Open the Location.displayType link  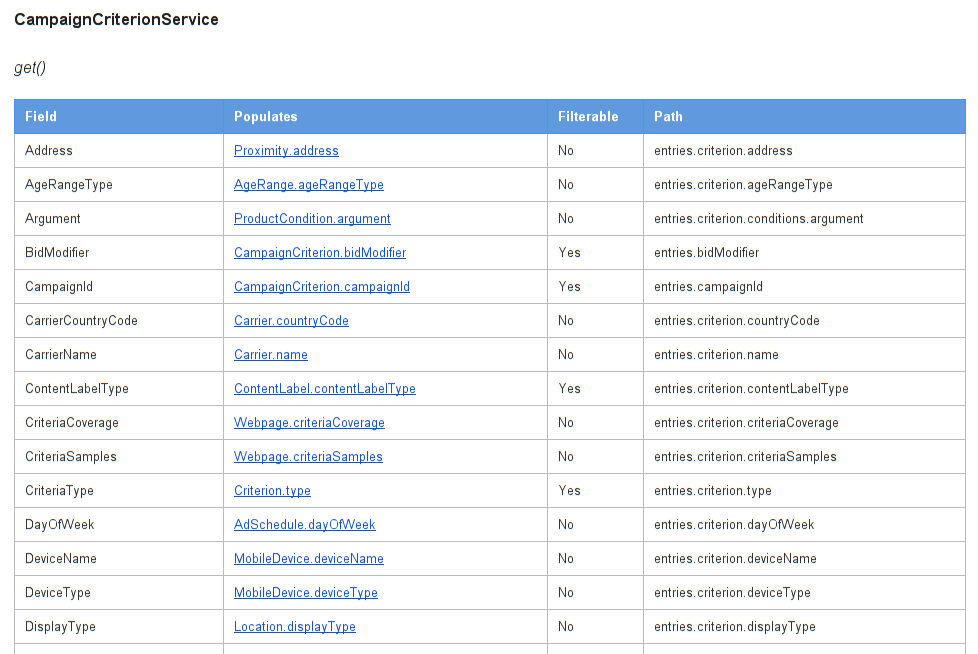click(294, 627)
